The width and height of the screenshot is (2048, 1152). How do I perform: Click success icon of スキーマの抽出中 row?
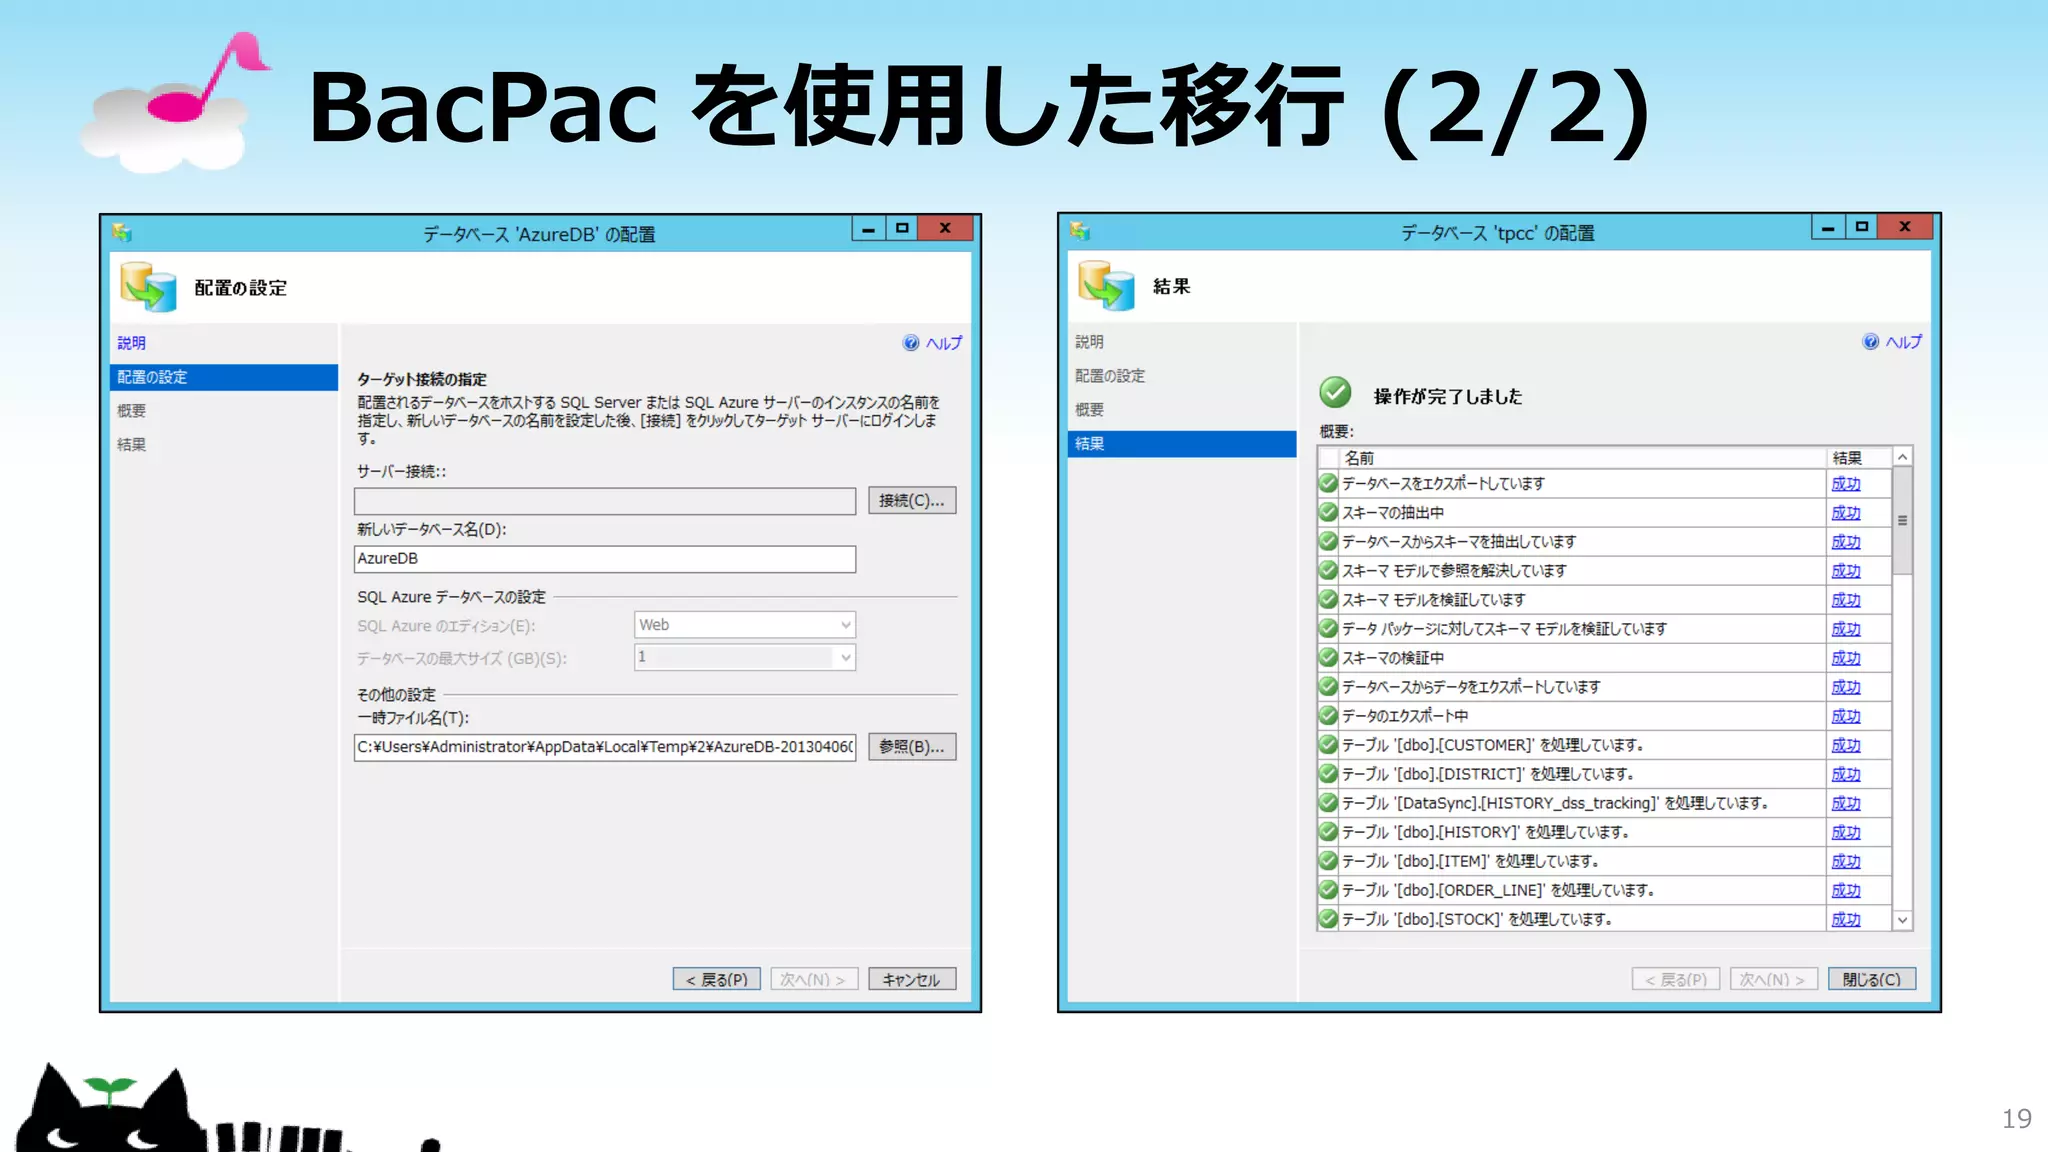point(1328,513)
